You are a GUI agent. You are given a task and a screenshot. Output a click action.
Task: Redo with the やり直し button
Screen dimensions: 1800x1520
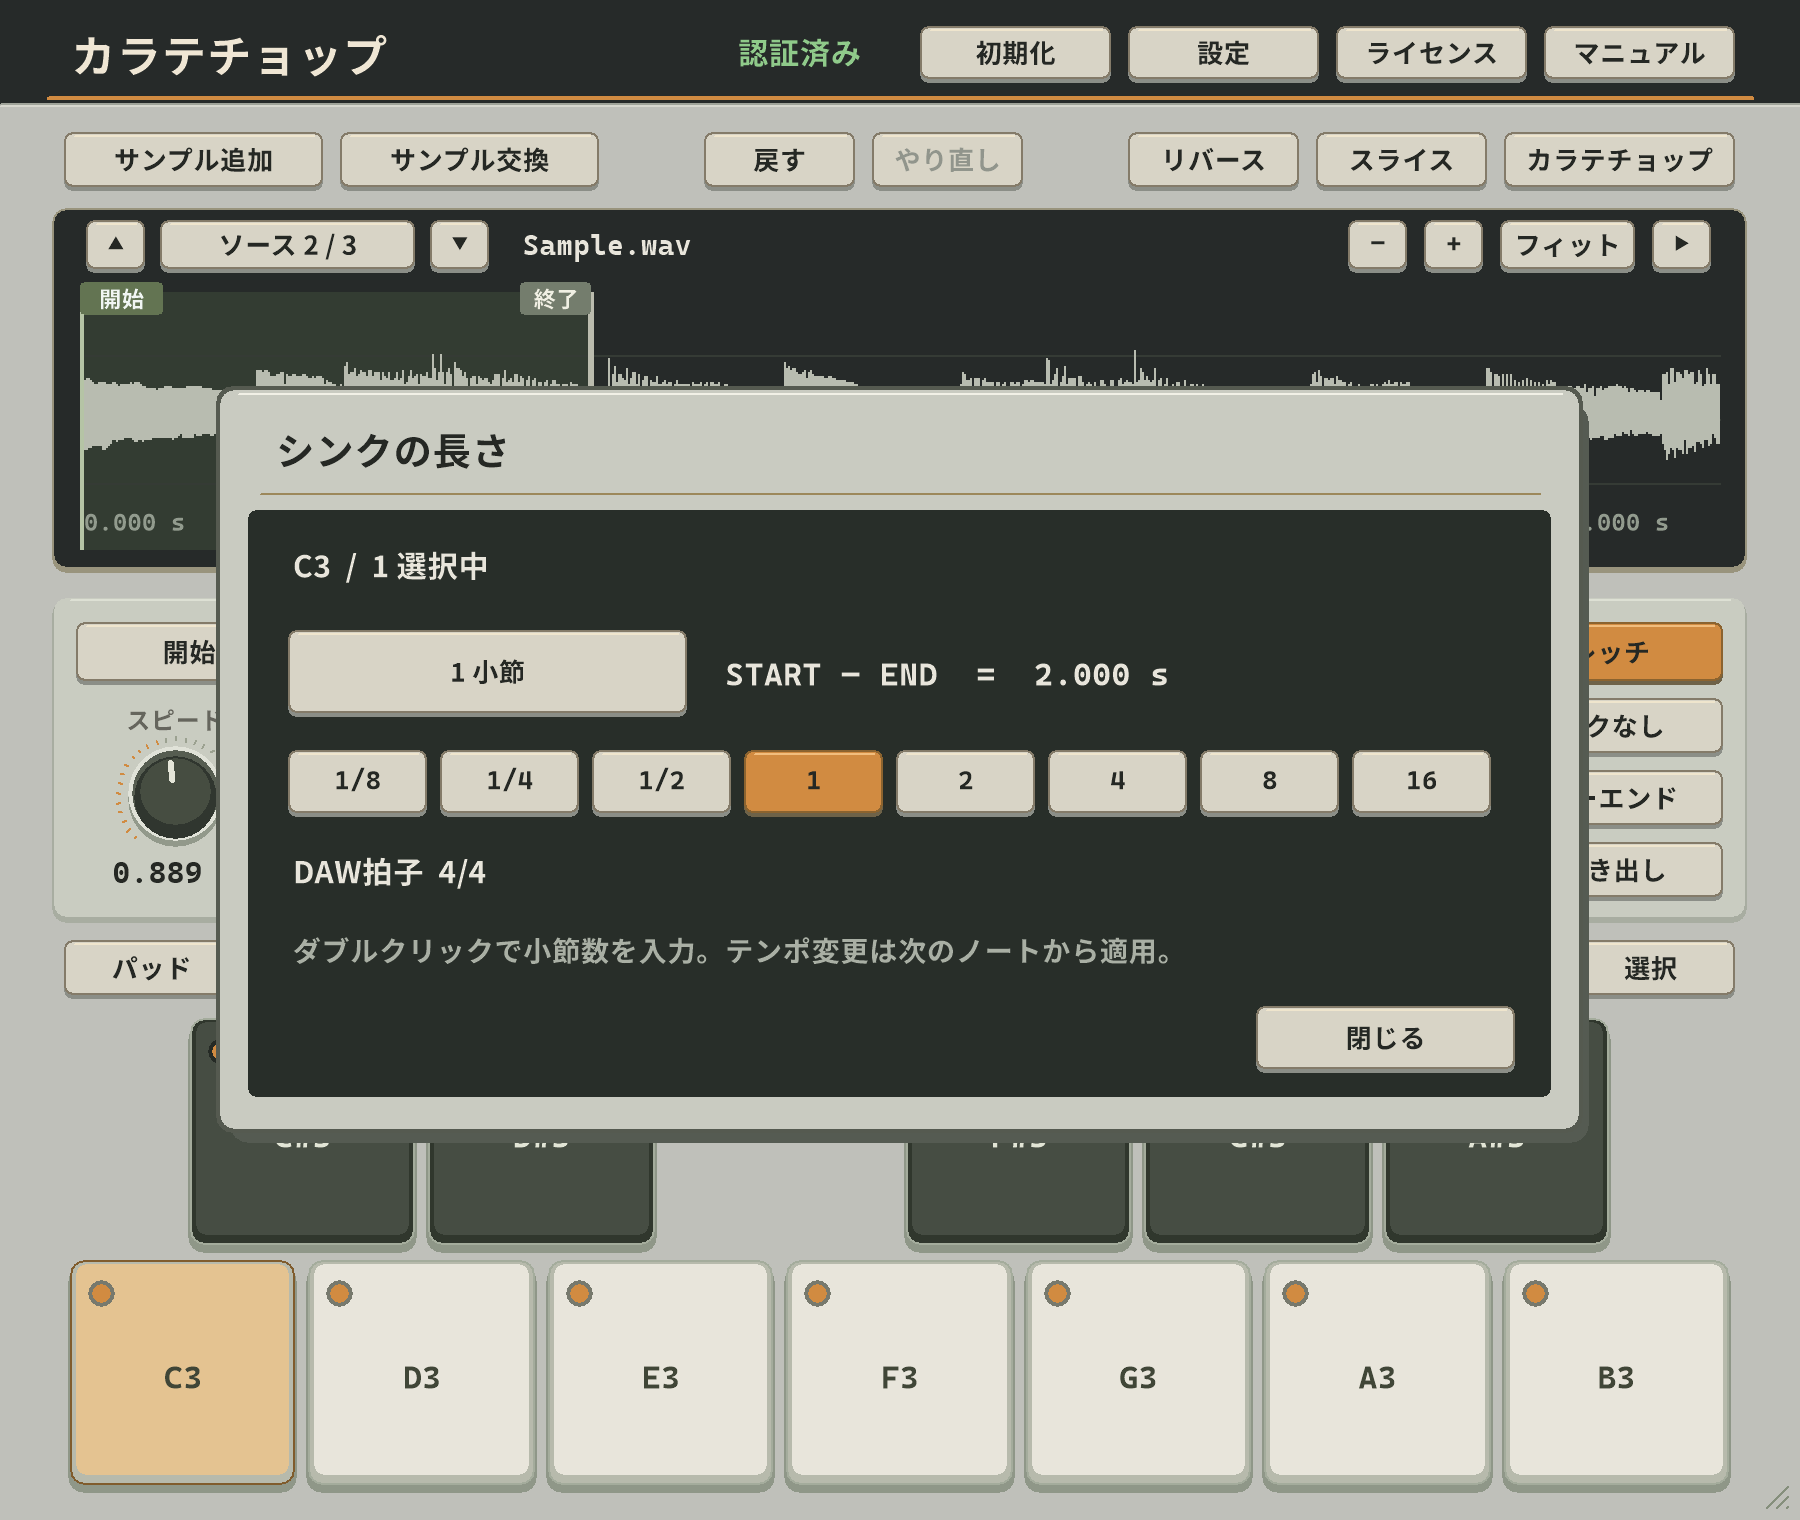pos(947,160)
